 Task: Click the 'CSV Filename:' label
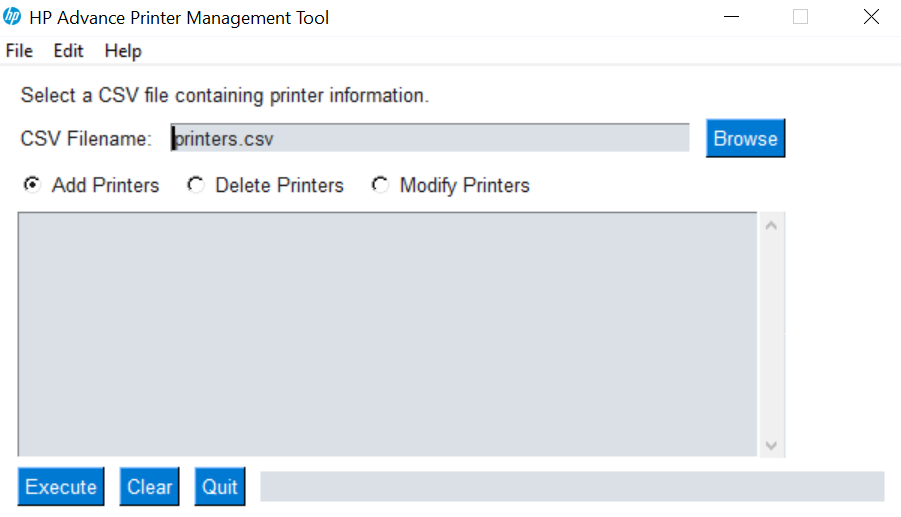86,138
